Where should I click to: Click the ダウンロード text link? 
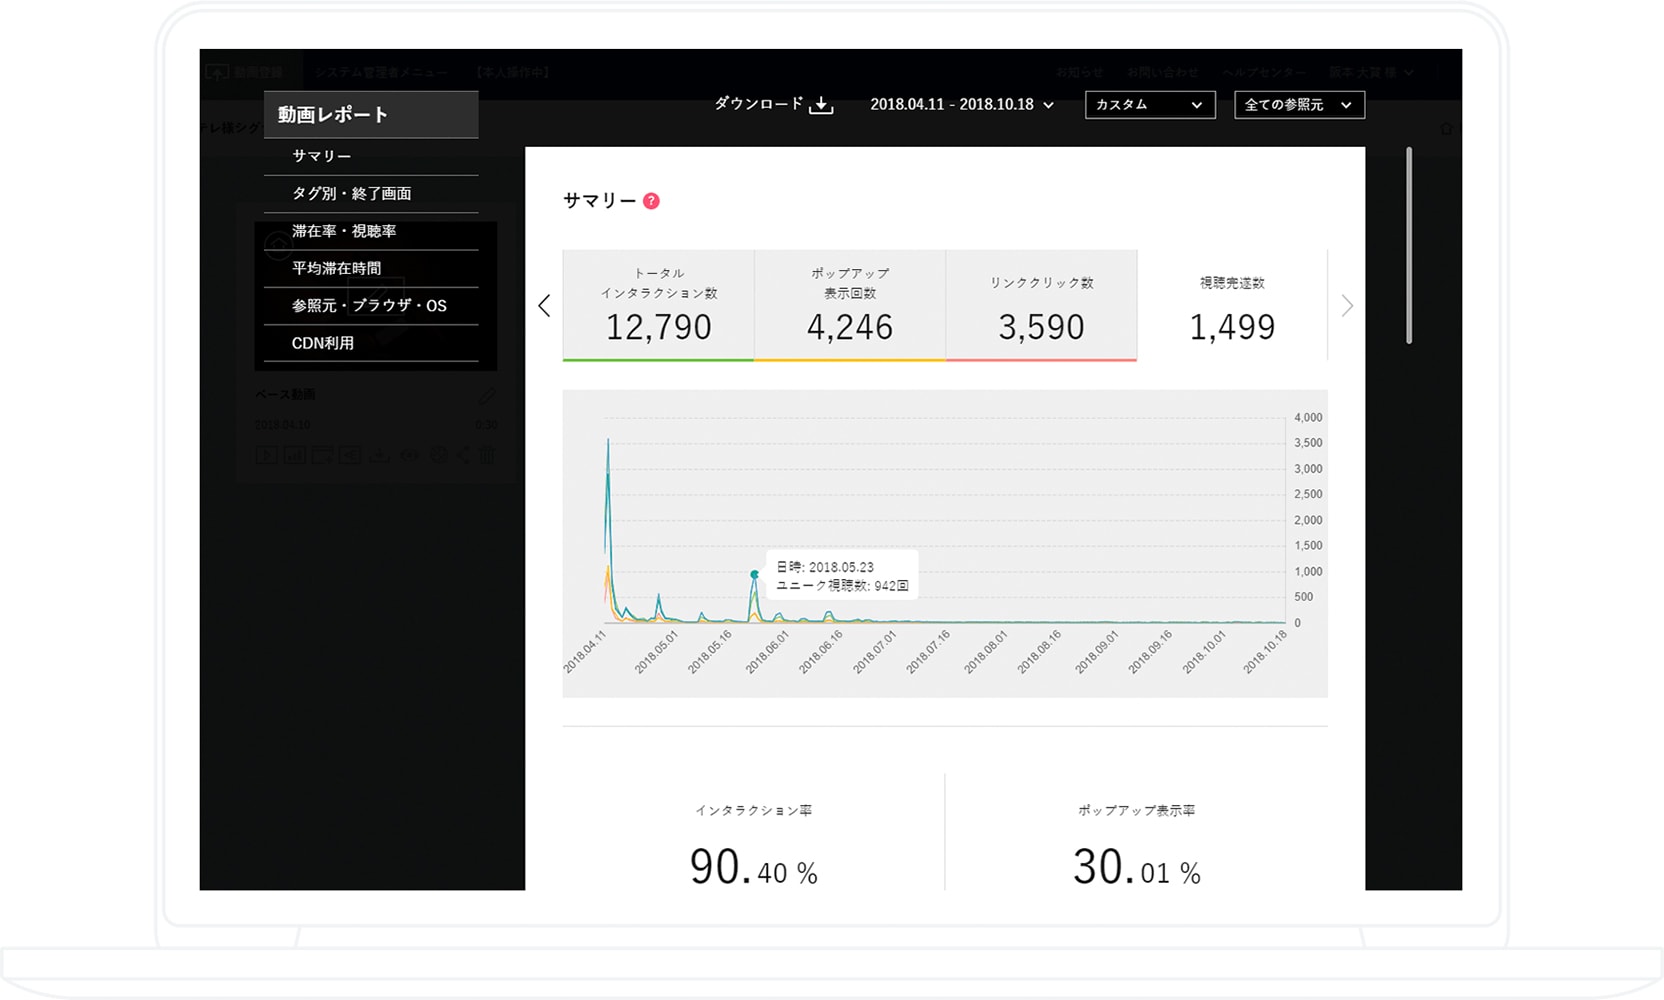click(759, 104)
